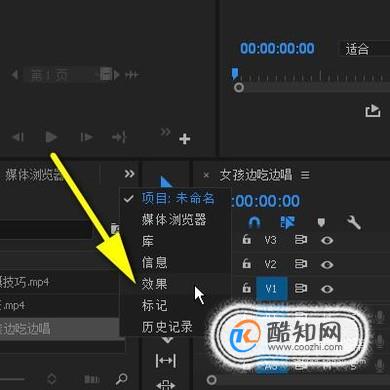Choose 媒体浏览器 in the dropdown menu
The image size is (390, 390).
click(x=174, y=220)
